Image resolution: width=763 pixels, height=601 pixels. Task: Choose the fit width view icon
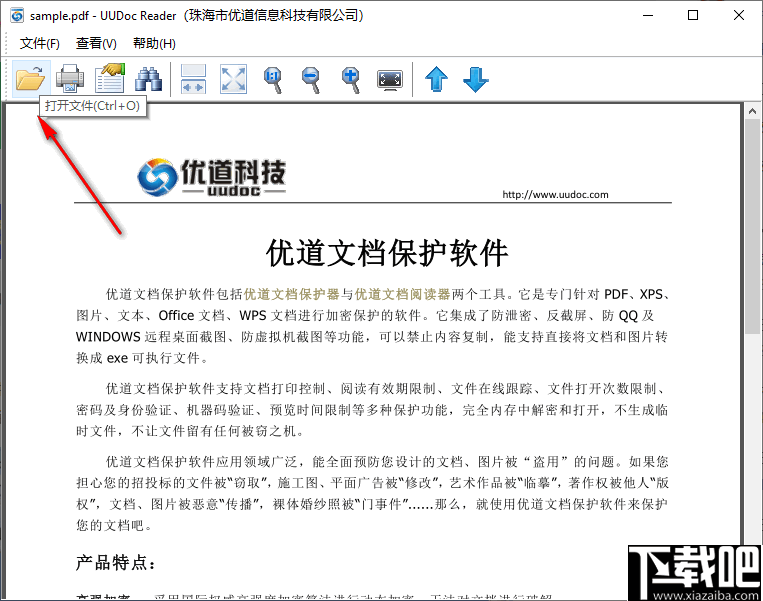coord(193,79)
